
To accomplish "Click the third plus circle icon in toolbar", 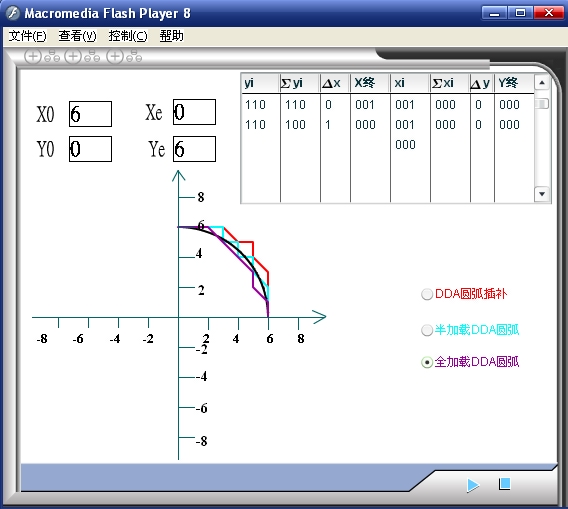I will click(x=115, y=57).
